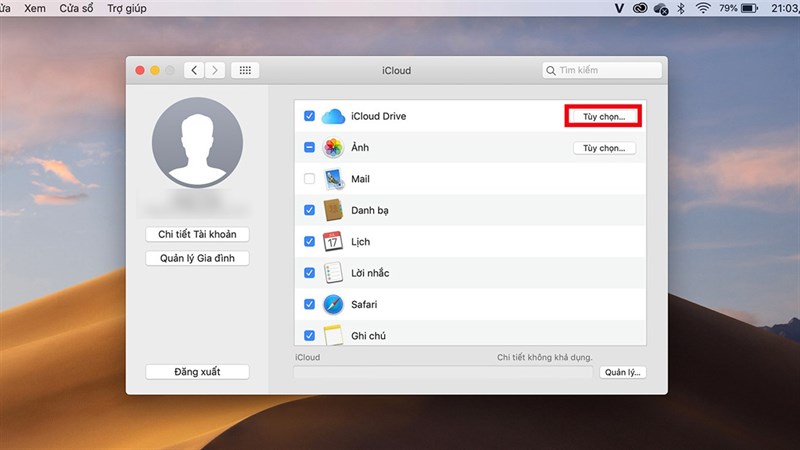Click the Mail stamp icon
This screenshot has width=800, height=450.
(334, 179)
